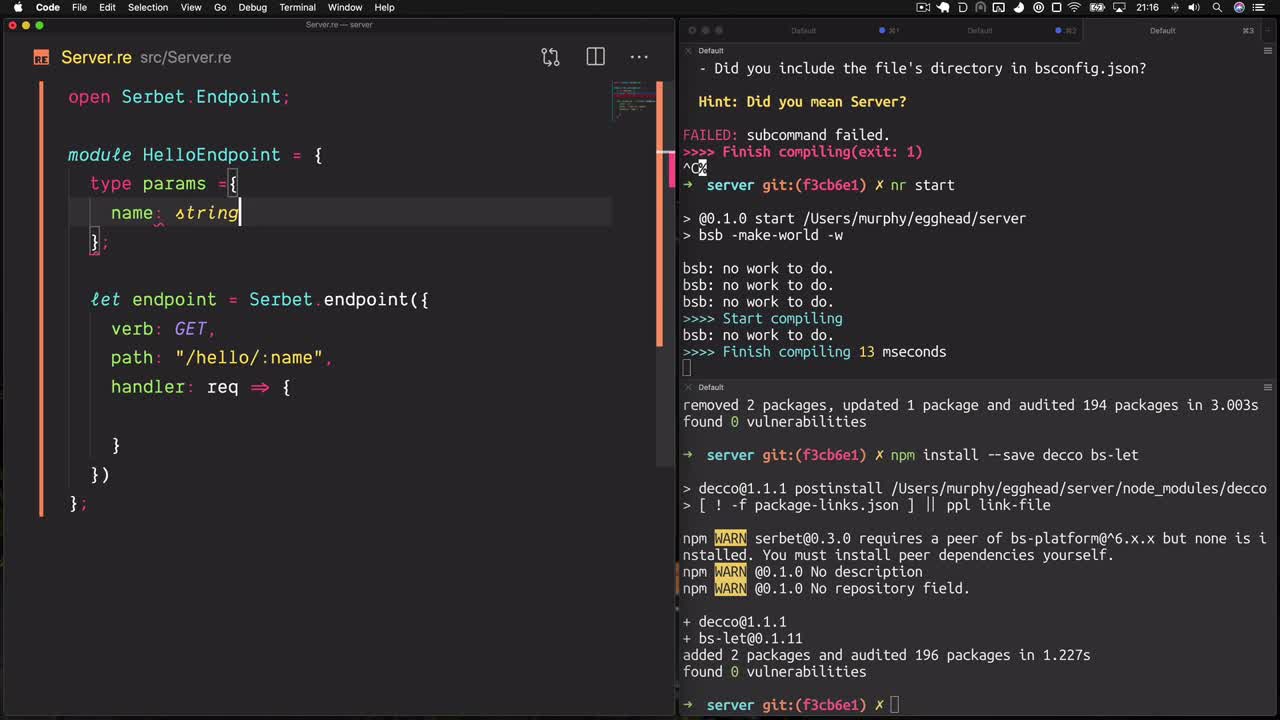Switch to the third Default terminal tab
The width and height of the screenshot is (1280, 720).
(1162, 31)
